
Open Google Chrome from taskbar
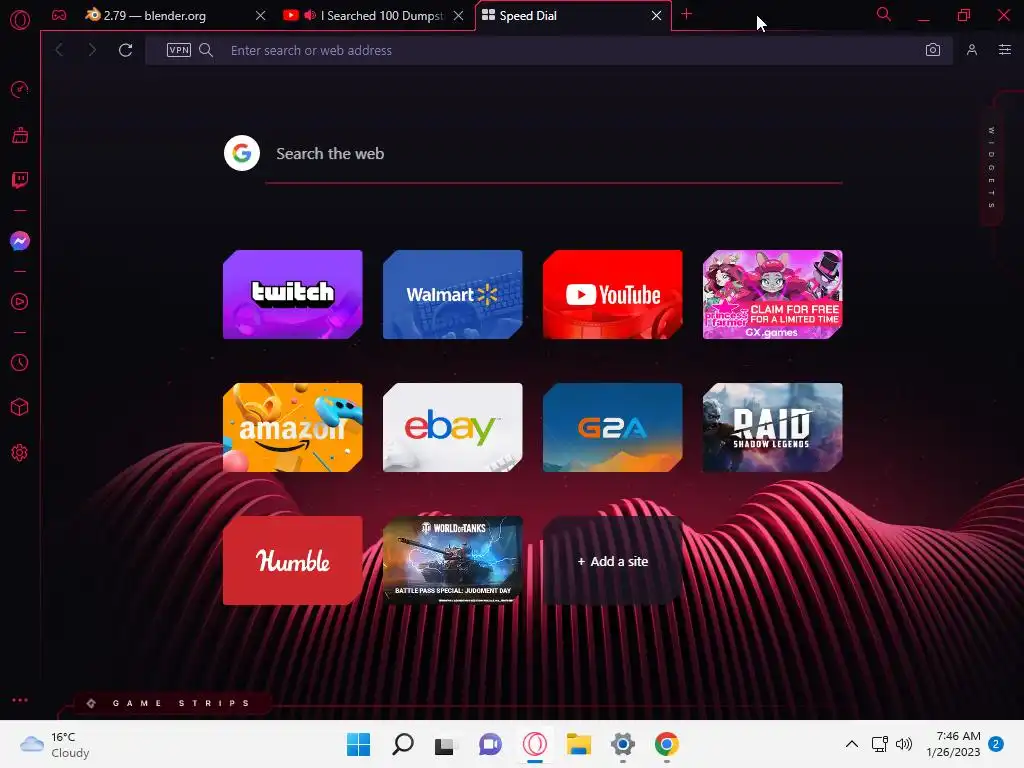(x=667, y=744)
